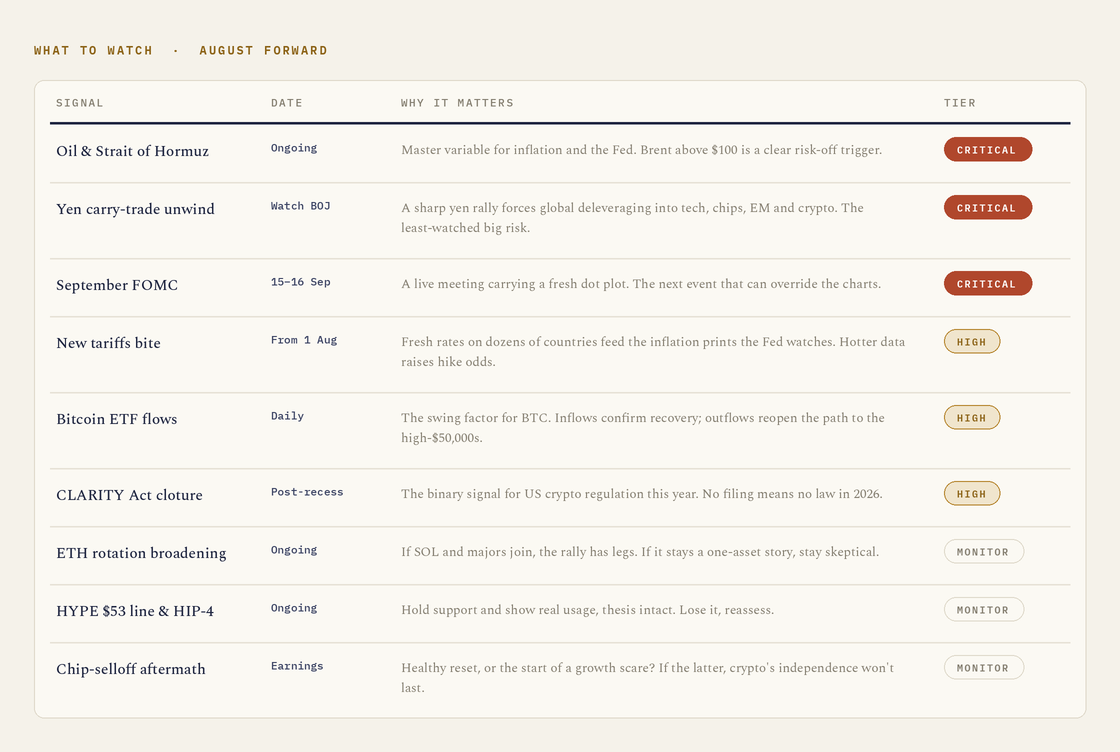Click the 'Healthy reset, or the start' description

647,677
